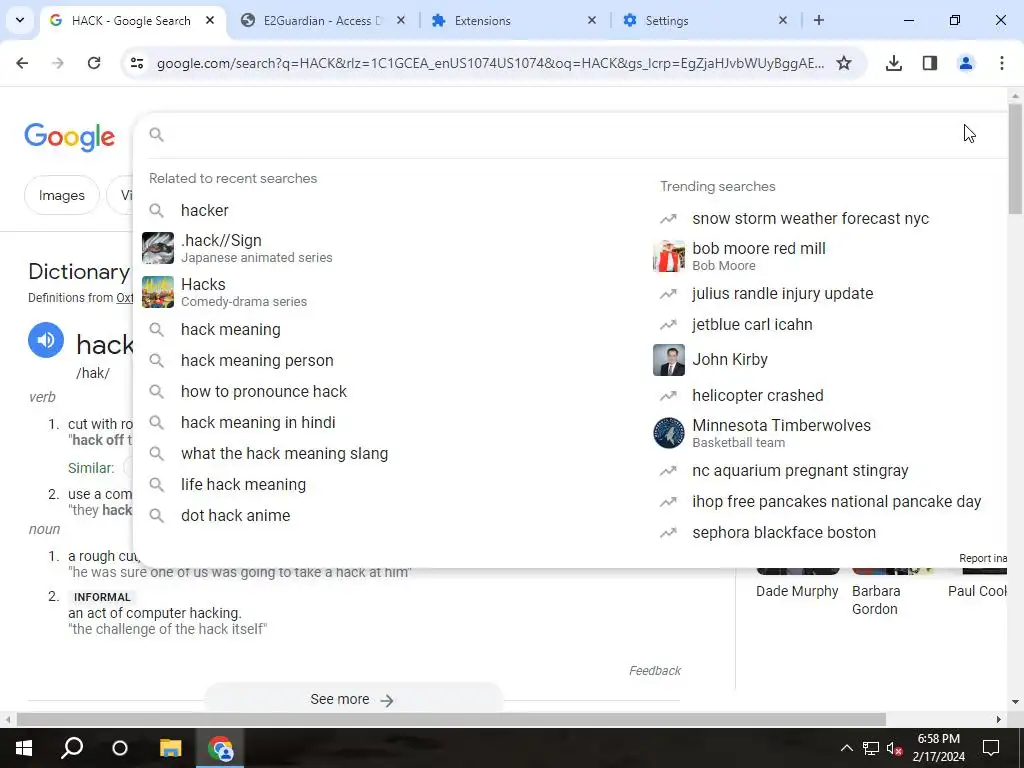Click the 'Report inappropriate' link
The height and width of the screenshot is (768, 1024).
tap(983, 558)
